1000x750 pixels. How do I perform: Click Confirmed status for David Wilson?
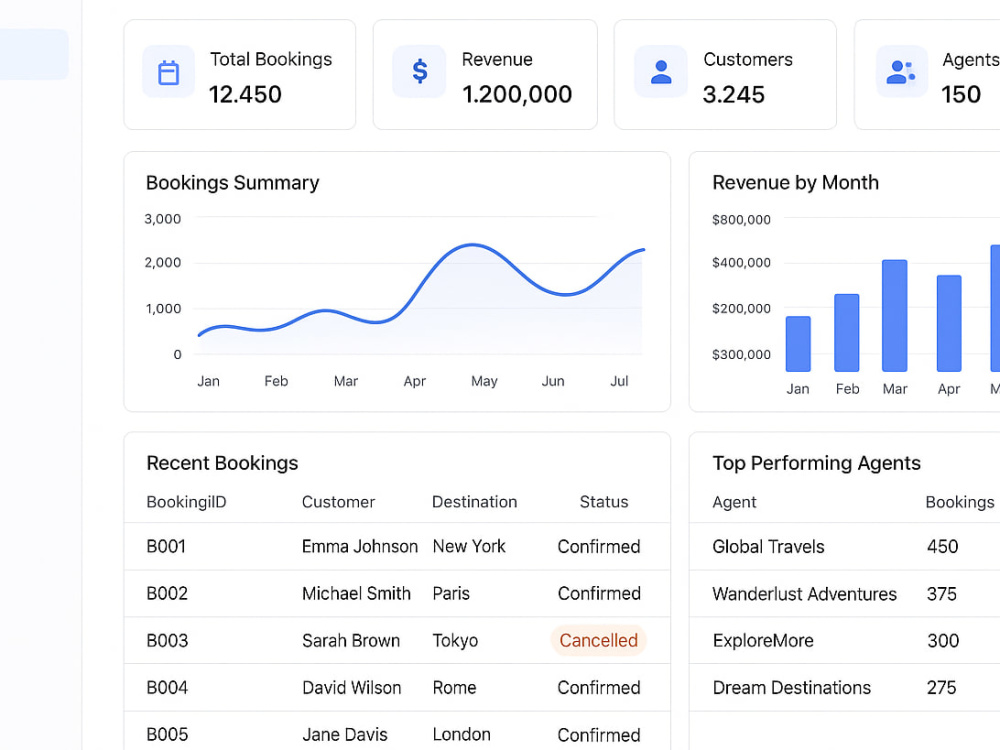(599, 688)
